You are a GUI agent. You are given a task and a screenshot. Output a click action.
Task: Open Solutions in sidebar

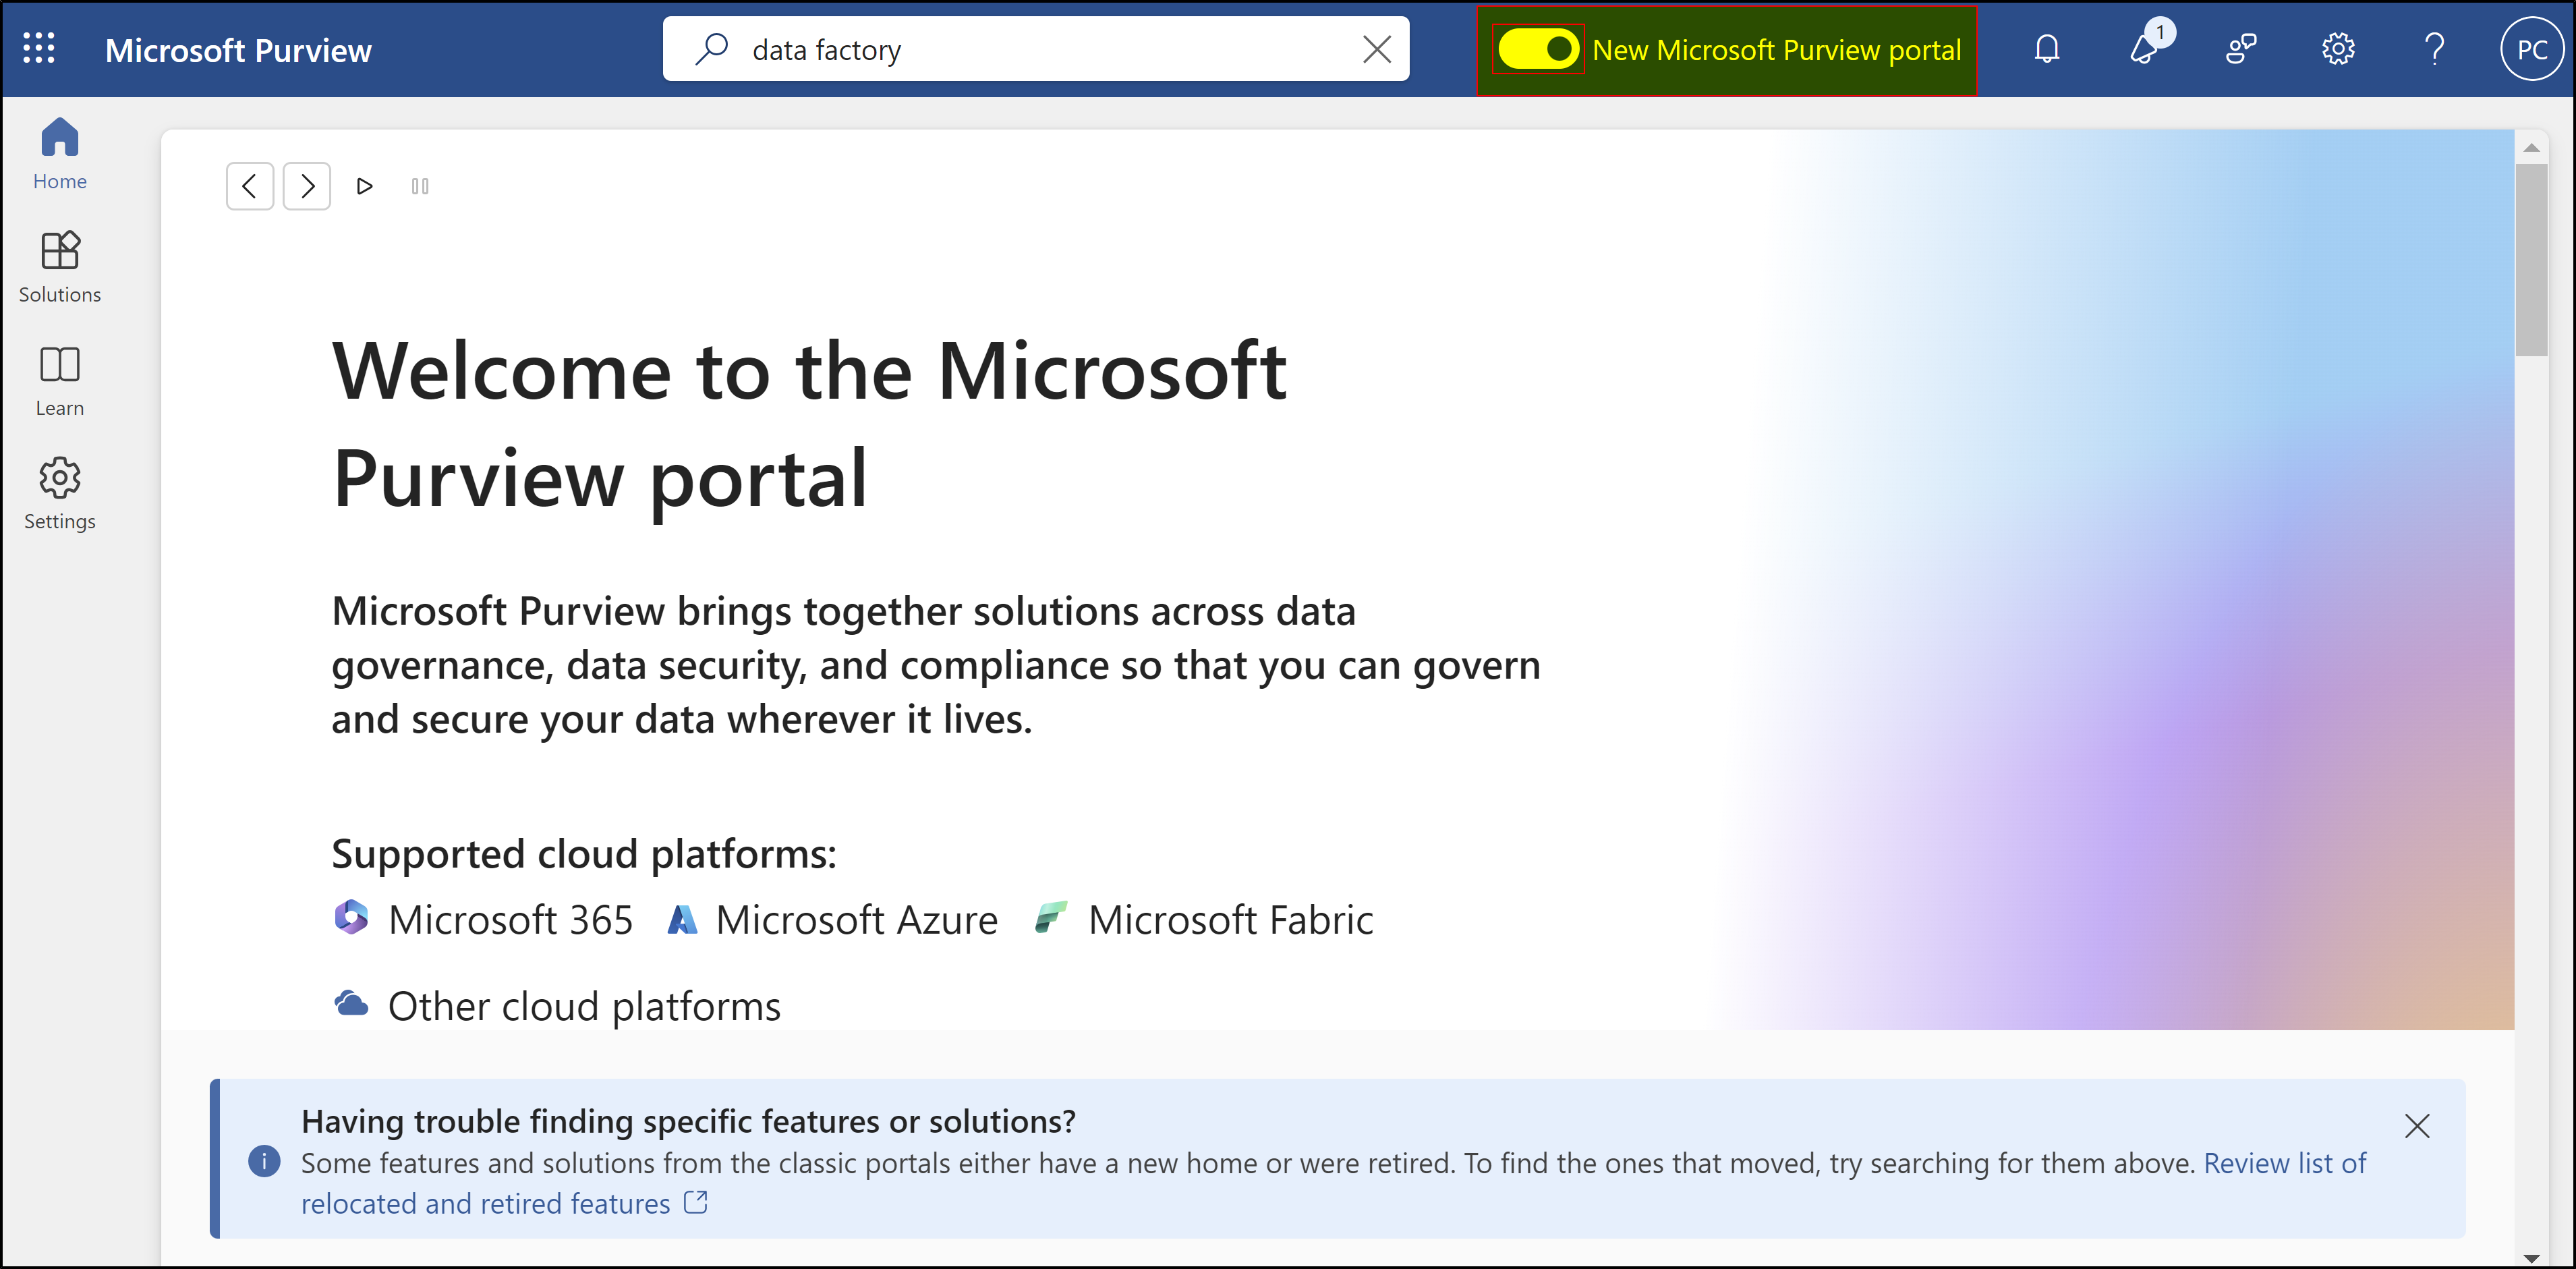point(60,267)
